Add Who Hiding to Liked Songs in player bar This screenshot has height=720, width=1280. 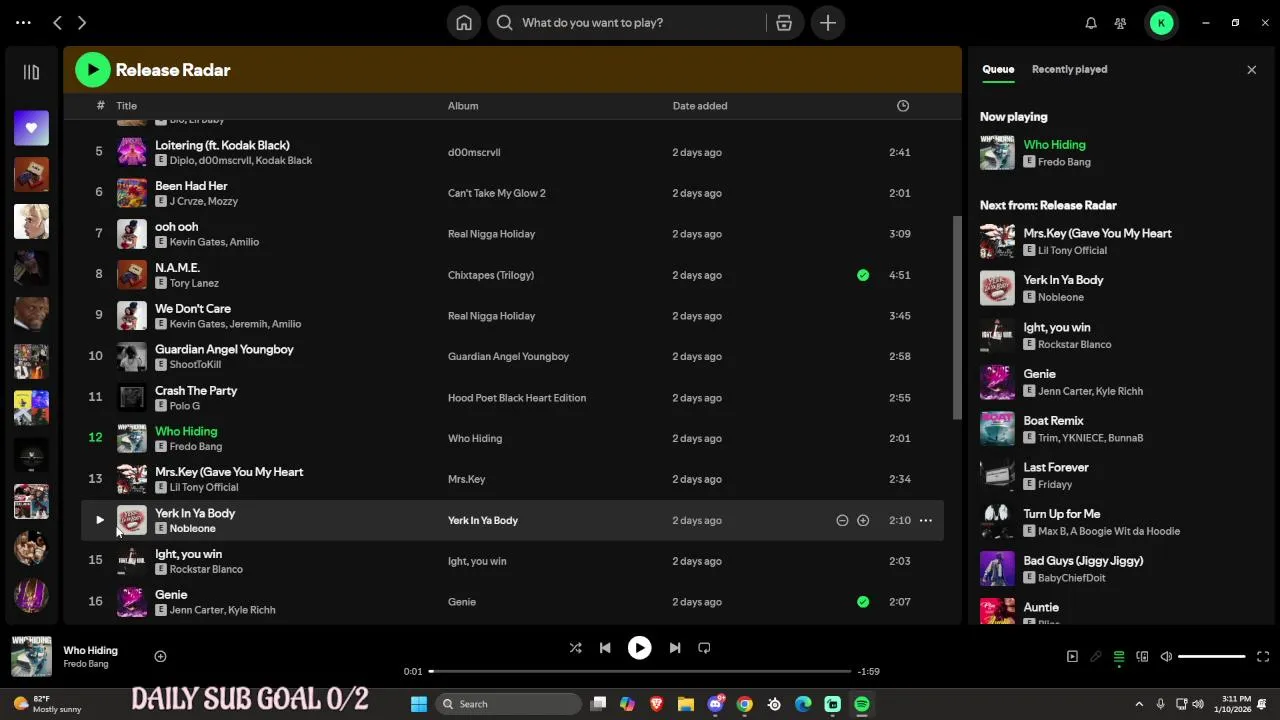[x=160, y=657]
